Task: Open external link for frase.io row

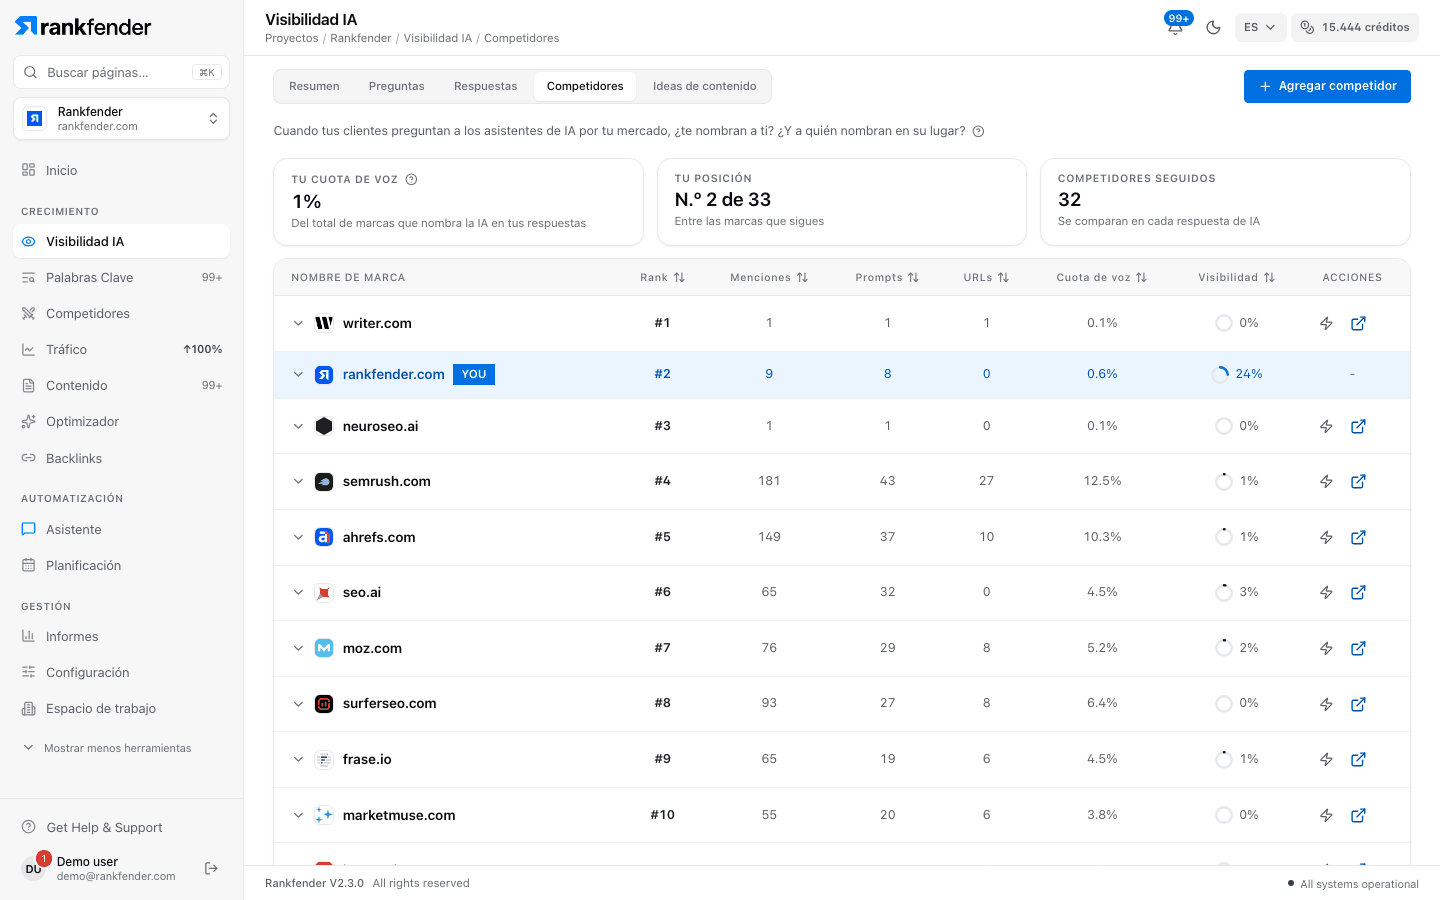Action: tap(1358, 760)
